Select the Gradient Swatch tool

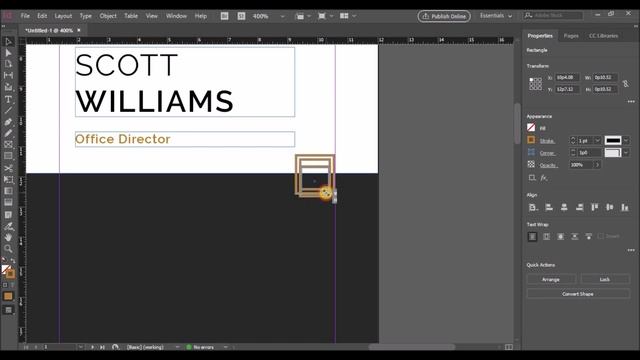click(x=8, y=191)
